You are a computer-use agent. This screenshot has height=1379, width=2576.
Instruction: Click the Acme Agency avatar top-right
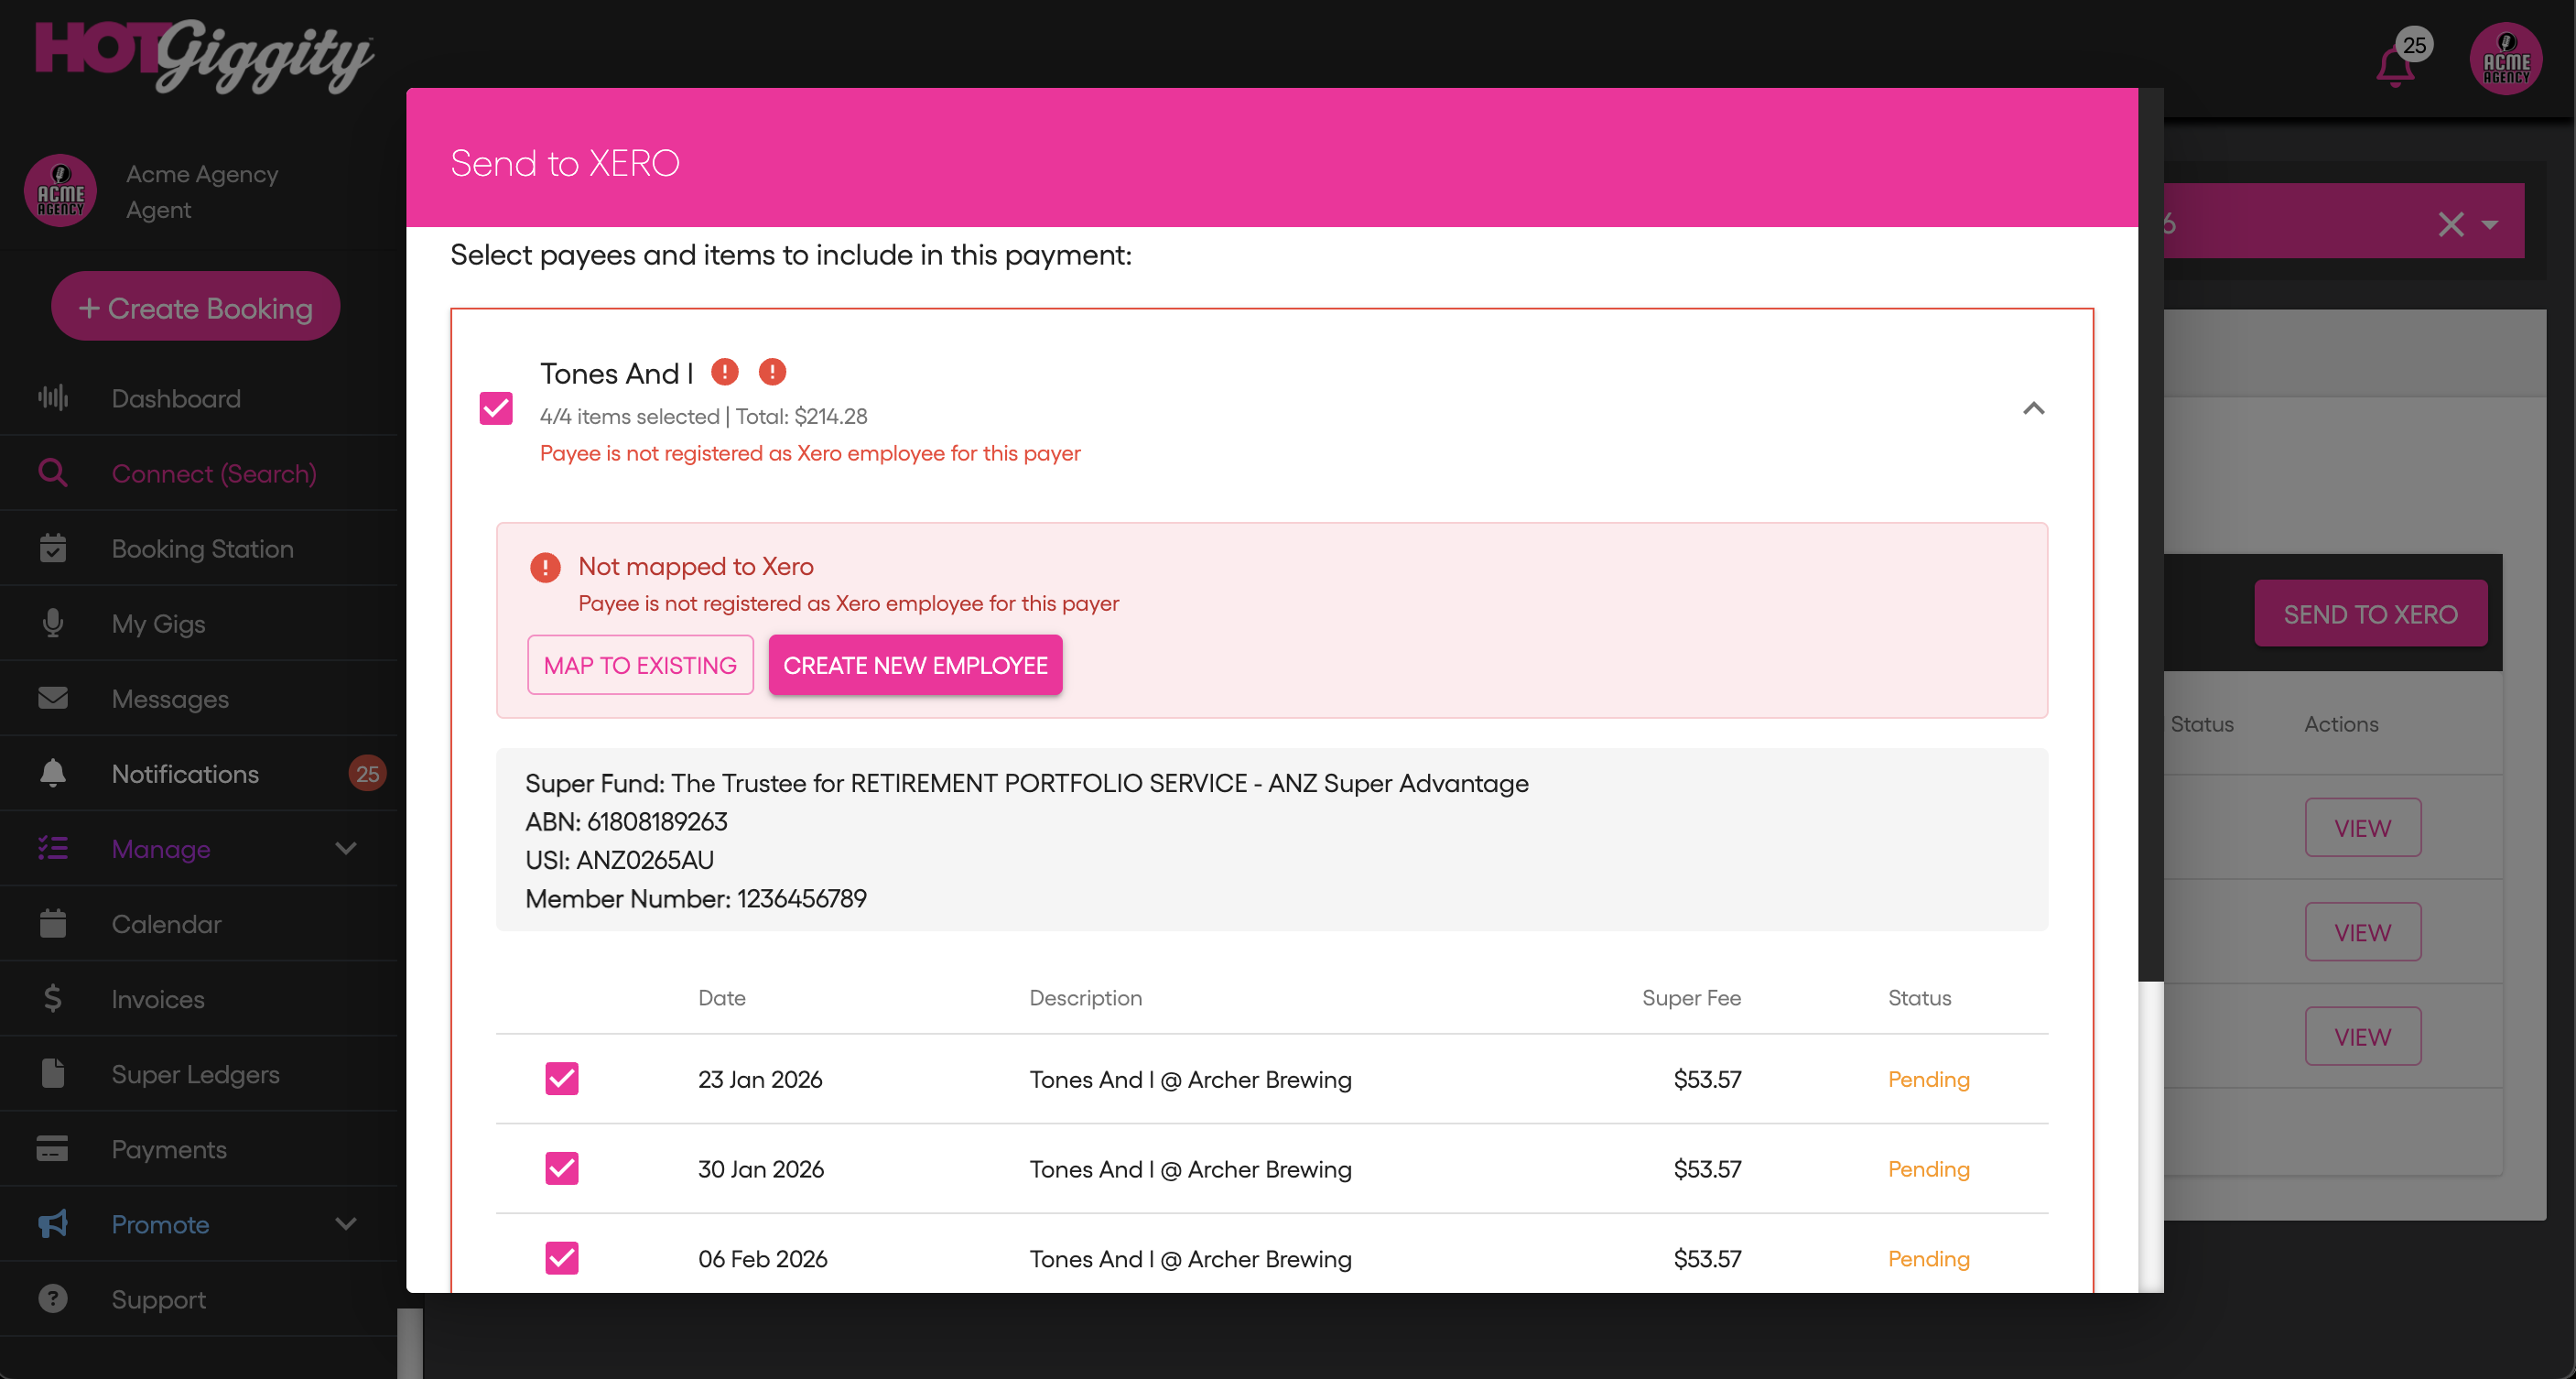click(x=2505, y=60)
